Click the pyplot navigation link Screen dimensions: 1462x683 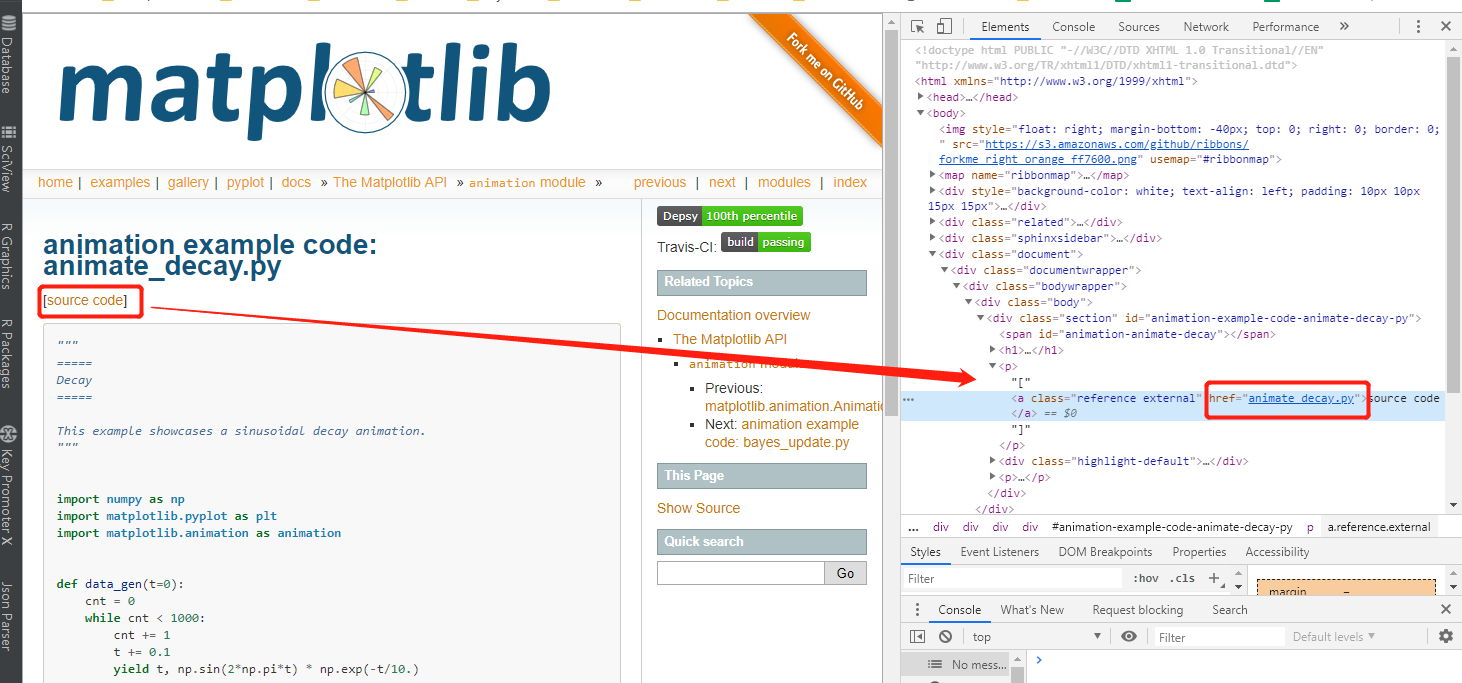click(245, 182)
